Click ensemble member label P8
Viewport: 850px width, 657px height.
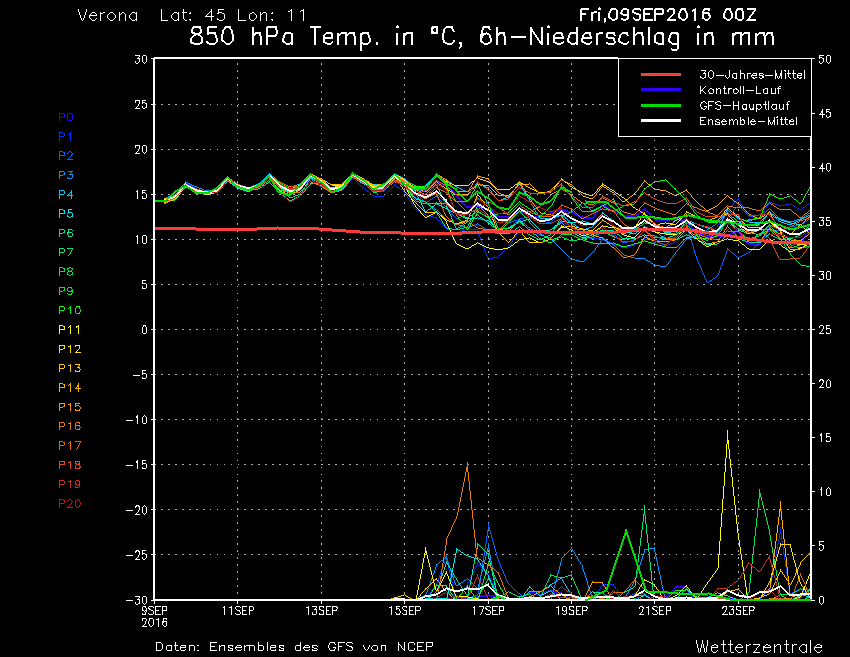point(66,272)
